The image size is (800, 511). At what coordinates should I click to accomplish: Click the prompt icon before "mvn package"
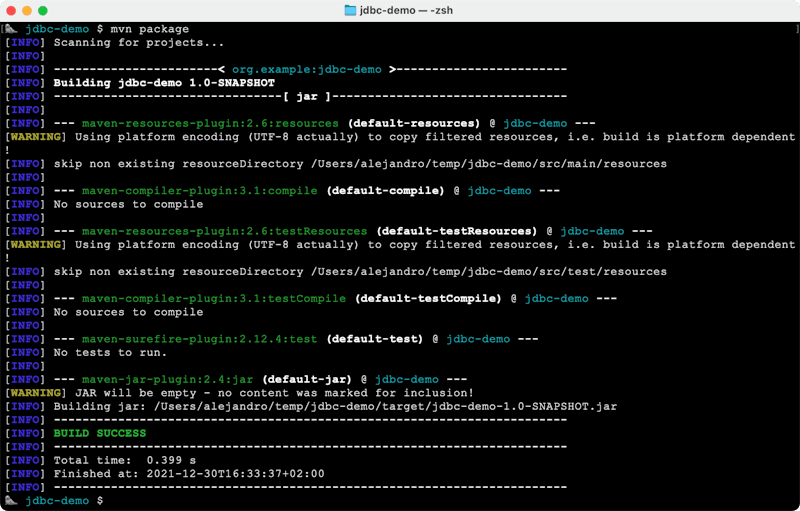click(x=12, y=29)
